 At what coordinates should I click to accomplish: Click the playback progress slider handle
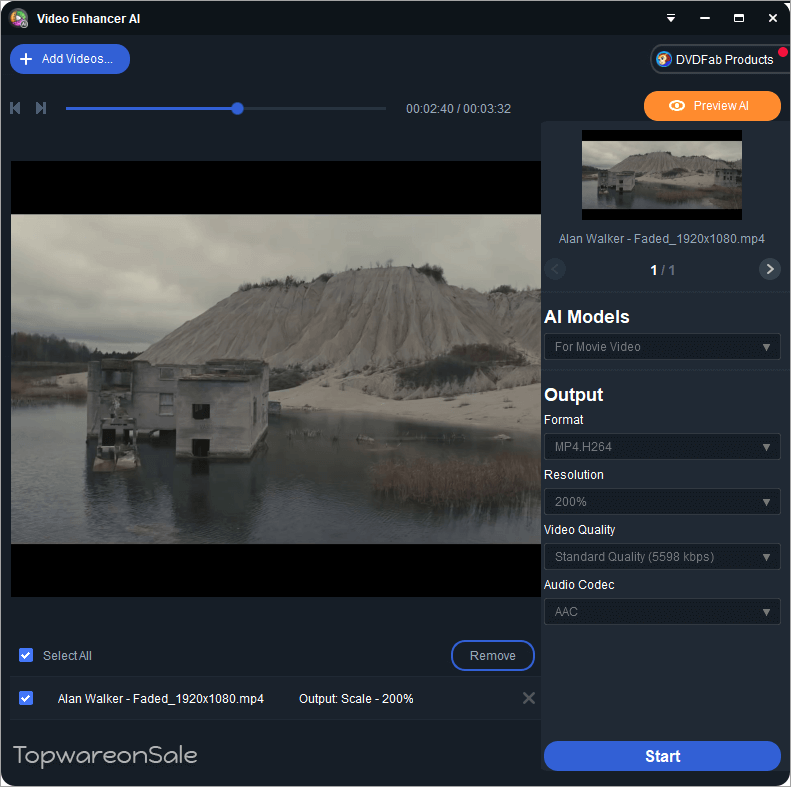pos(238,108)
